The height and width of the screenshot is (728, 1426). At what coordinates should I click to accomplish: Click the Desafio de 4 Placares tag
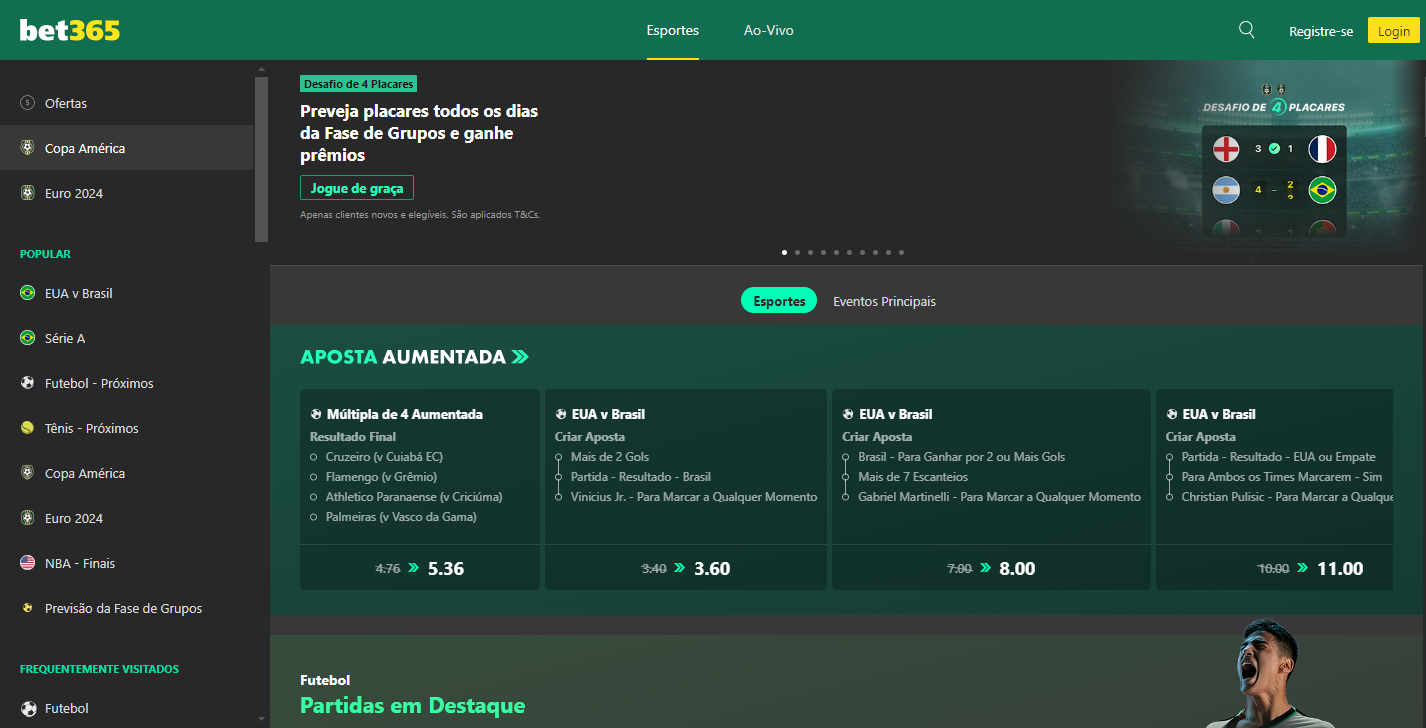[358, 84]
